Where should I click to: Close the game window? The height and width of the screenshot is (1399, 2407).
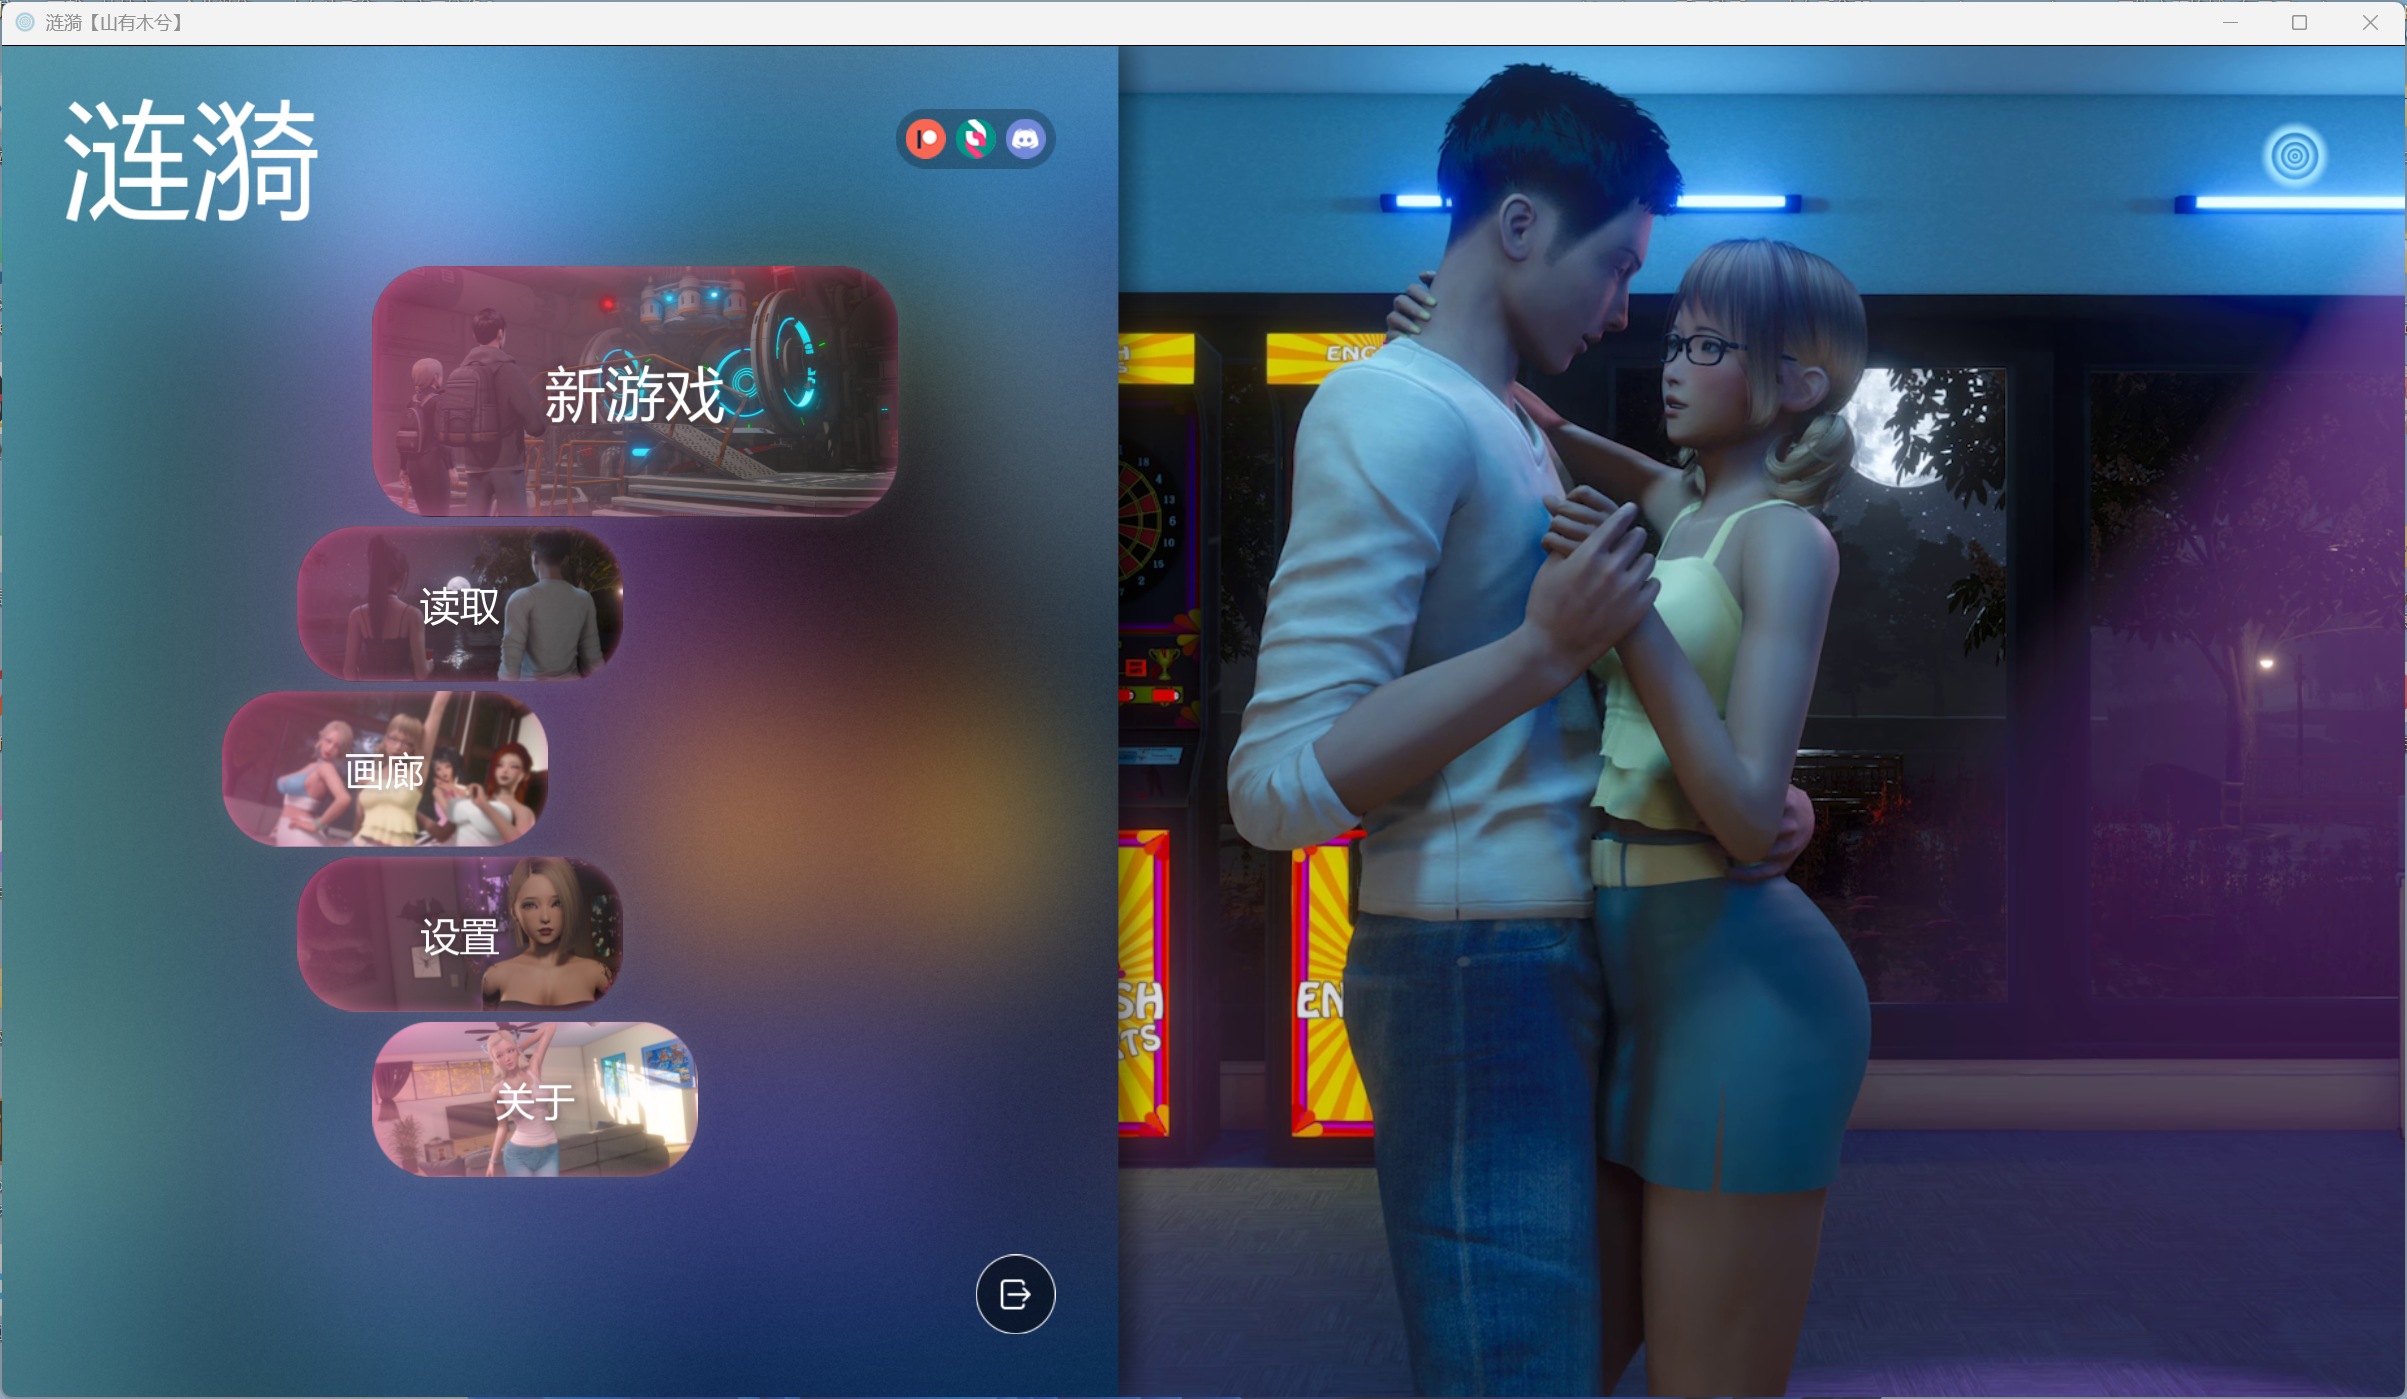tap(2370, 22)
